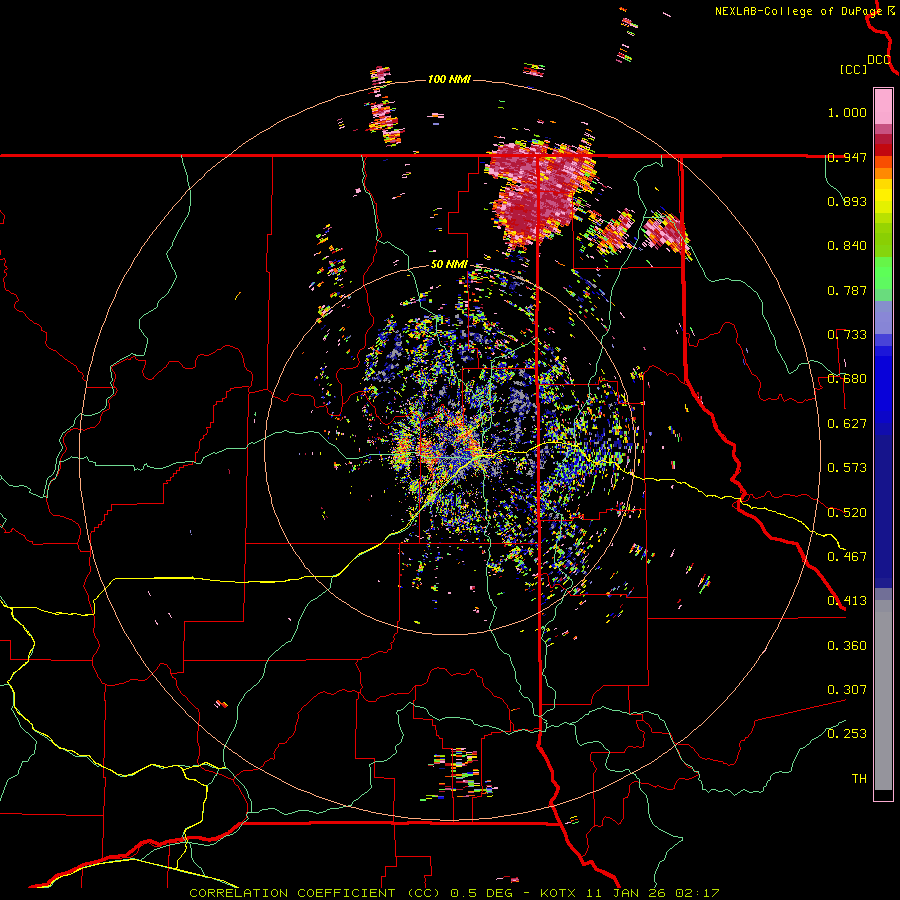Select the 0.253 scale value
The height and width of the screenshot is (900, 900).
(847, 734)
